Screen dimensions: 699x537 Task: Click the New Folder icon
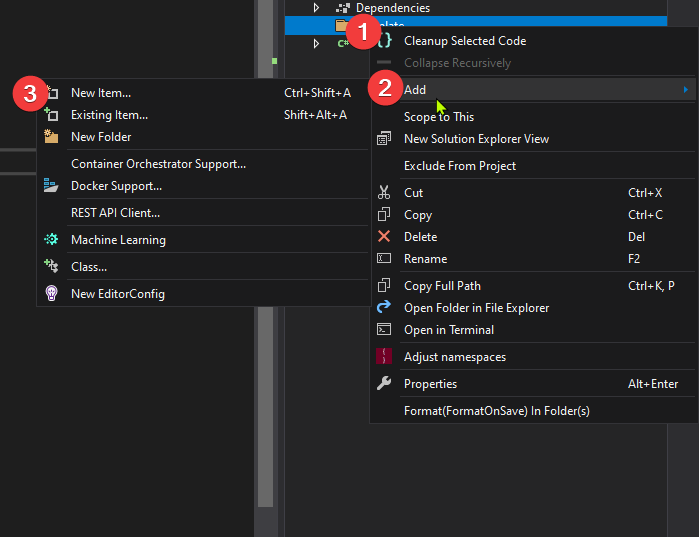click(x=52, y=137)
